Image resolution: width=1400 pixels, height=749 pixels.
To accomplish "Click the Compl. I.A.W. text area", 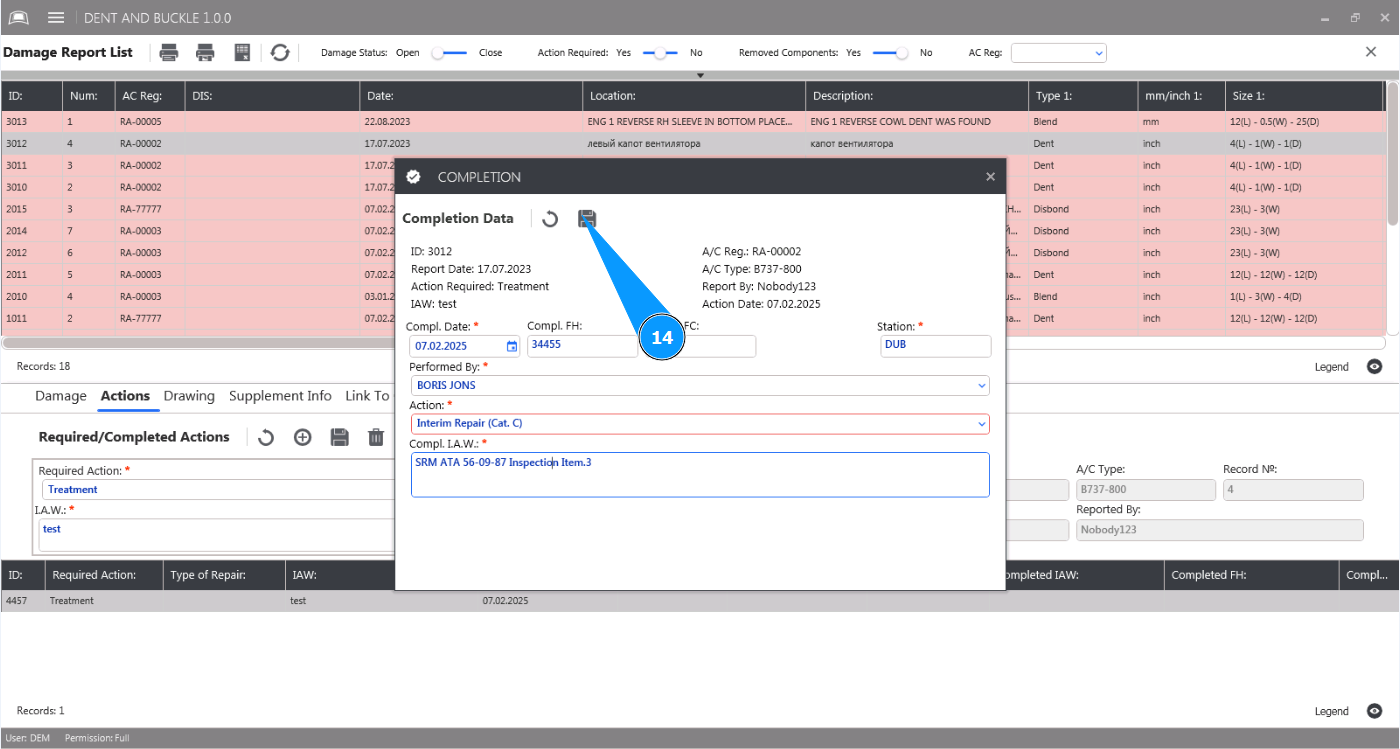I will click(x=700, y=474).
